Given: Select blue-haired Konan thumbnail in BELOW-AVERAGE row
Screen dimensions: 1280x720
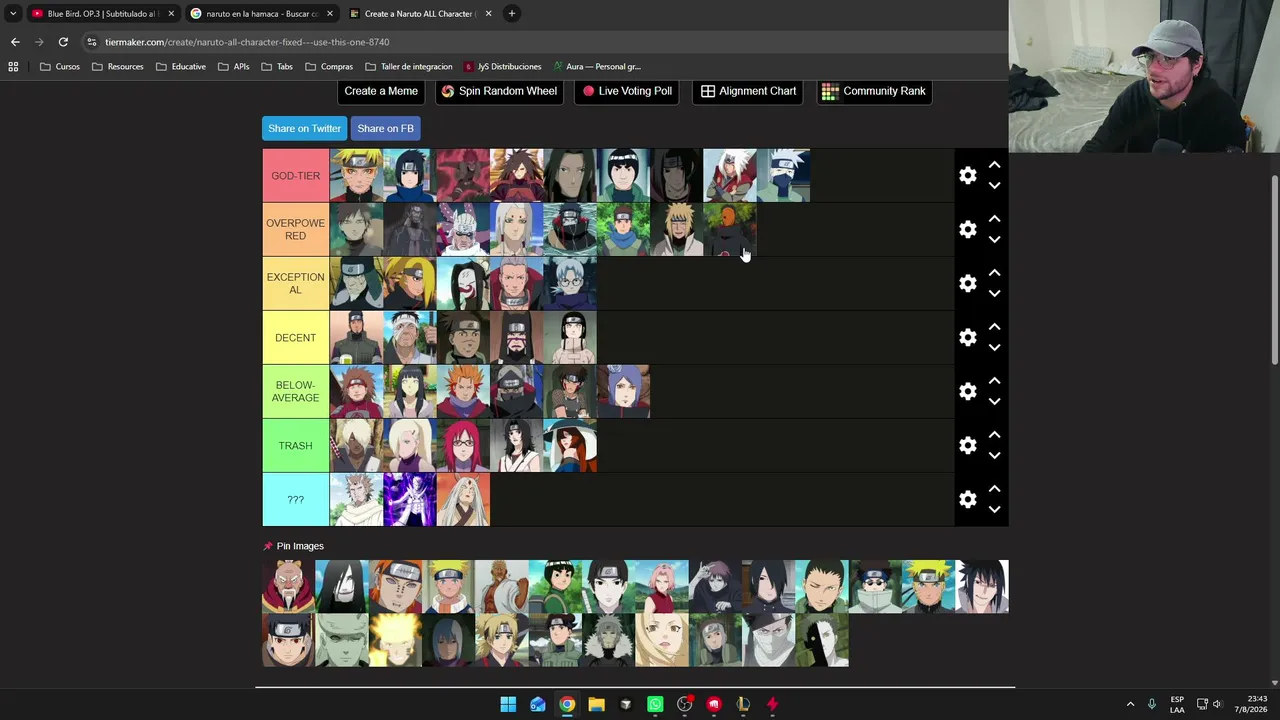Looking at the screenshot, I should (623, 392).
